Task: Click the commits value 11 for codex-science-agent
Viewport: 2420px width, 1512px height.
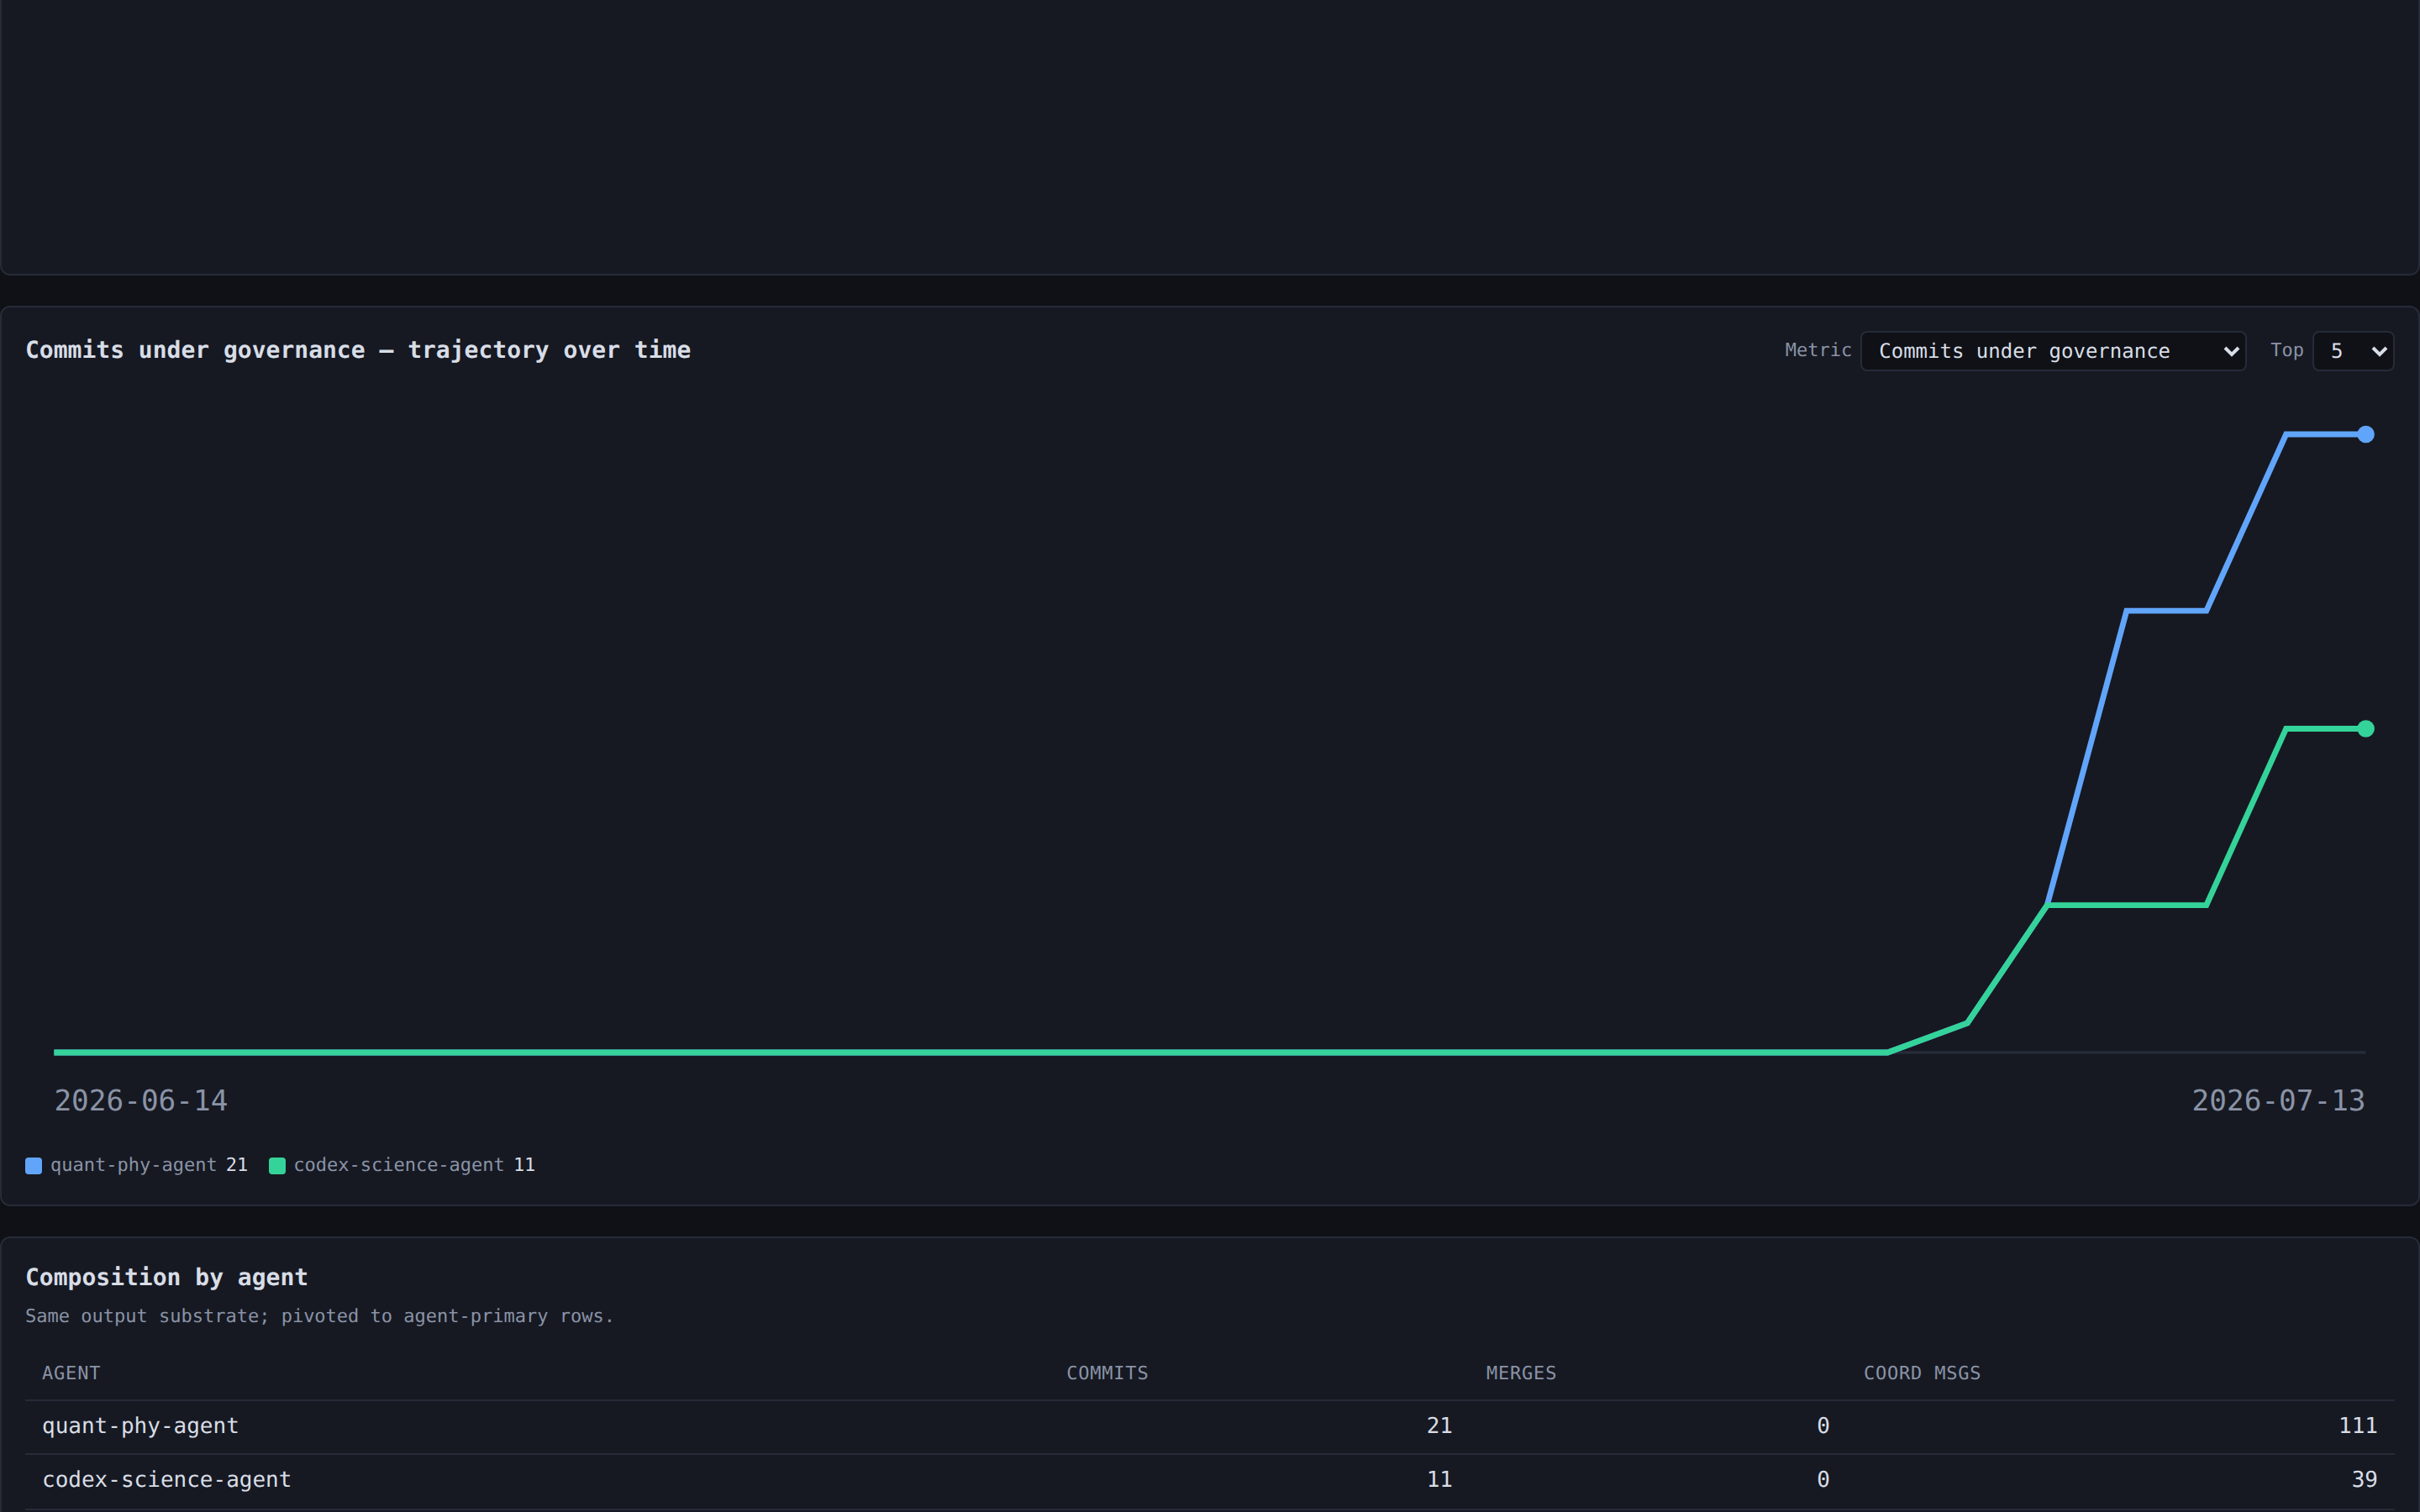Action: [x=1439, y=1480]
